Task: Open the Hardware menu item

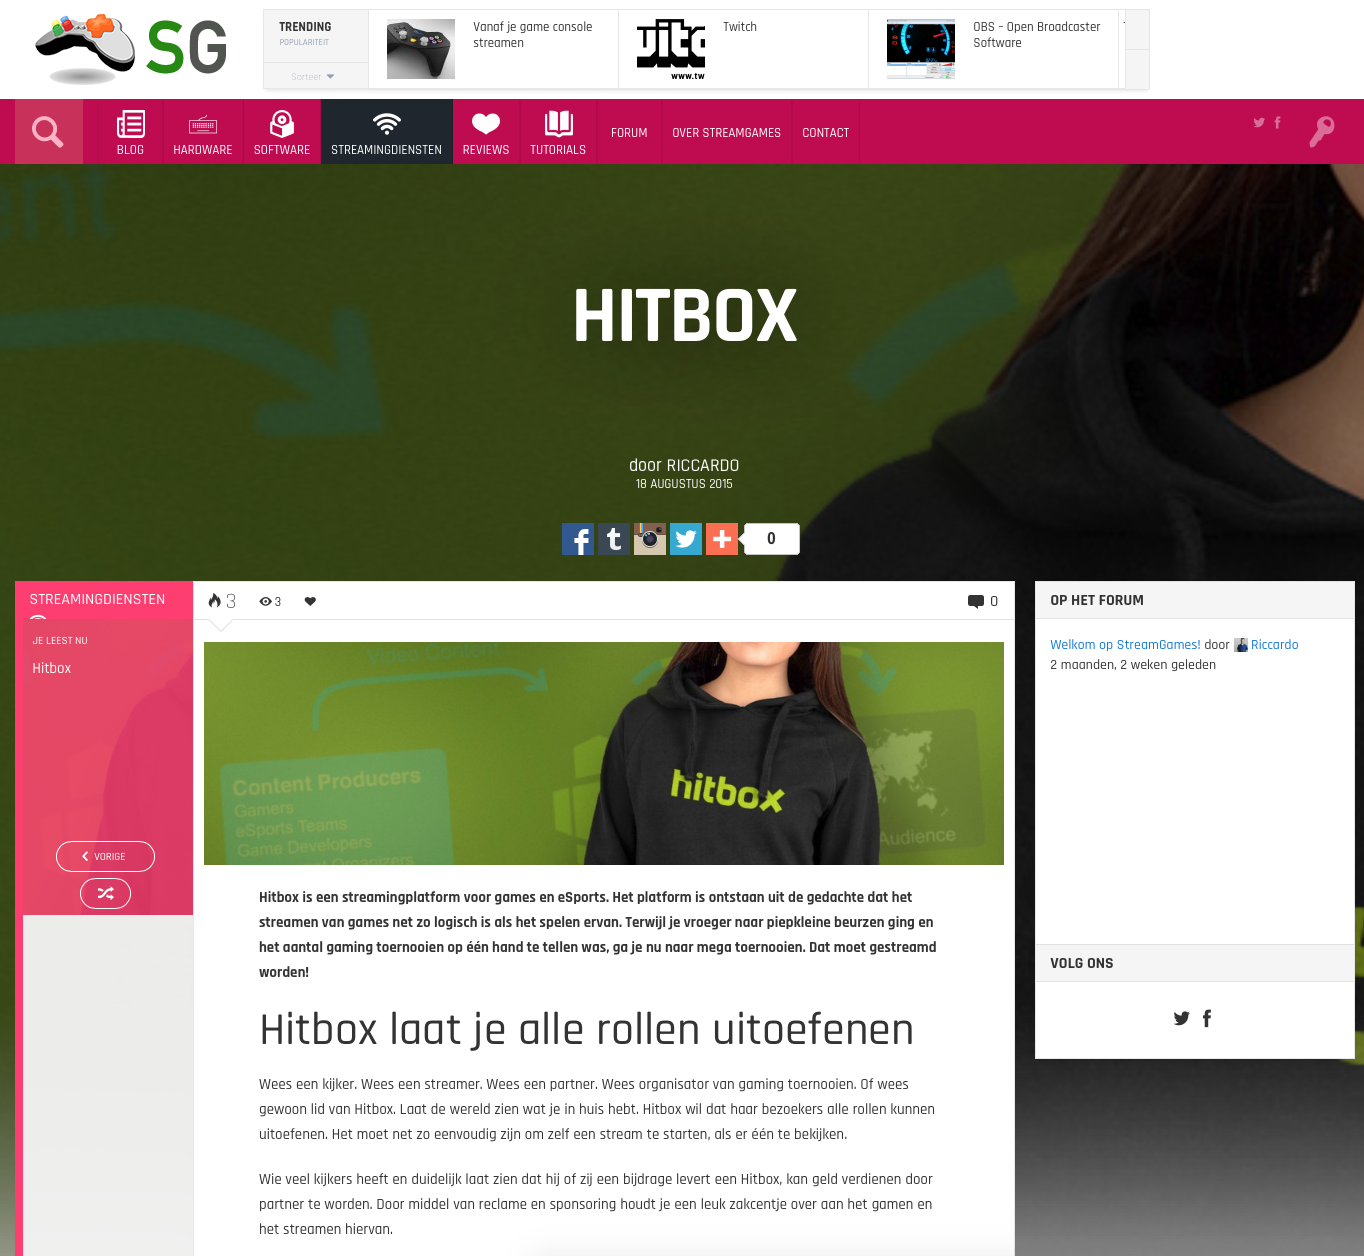Action: coord(203,132)
